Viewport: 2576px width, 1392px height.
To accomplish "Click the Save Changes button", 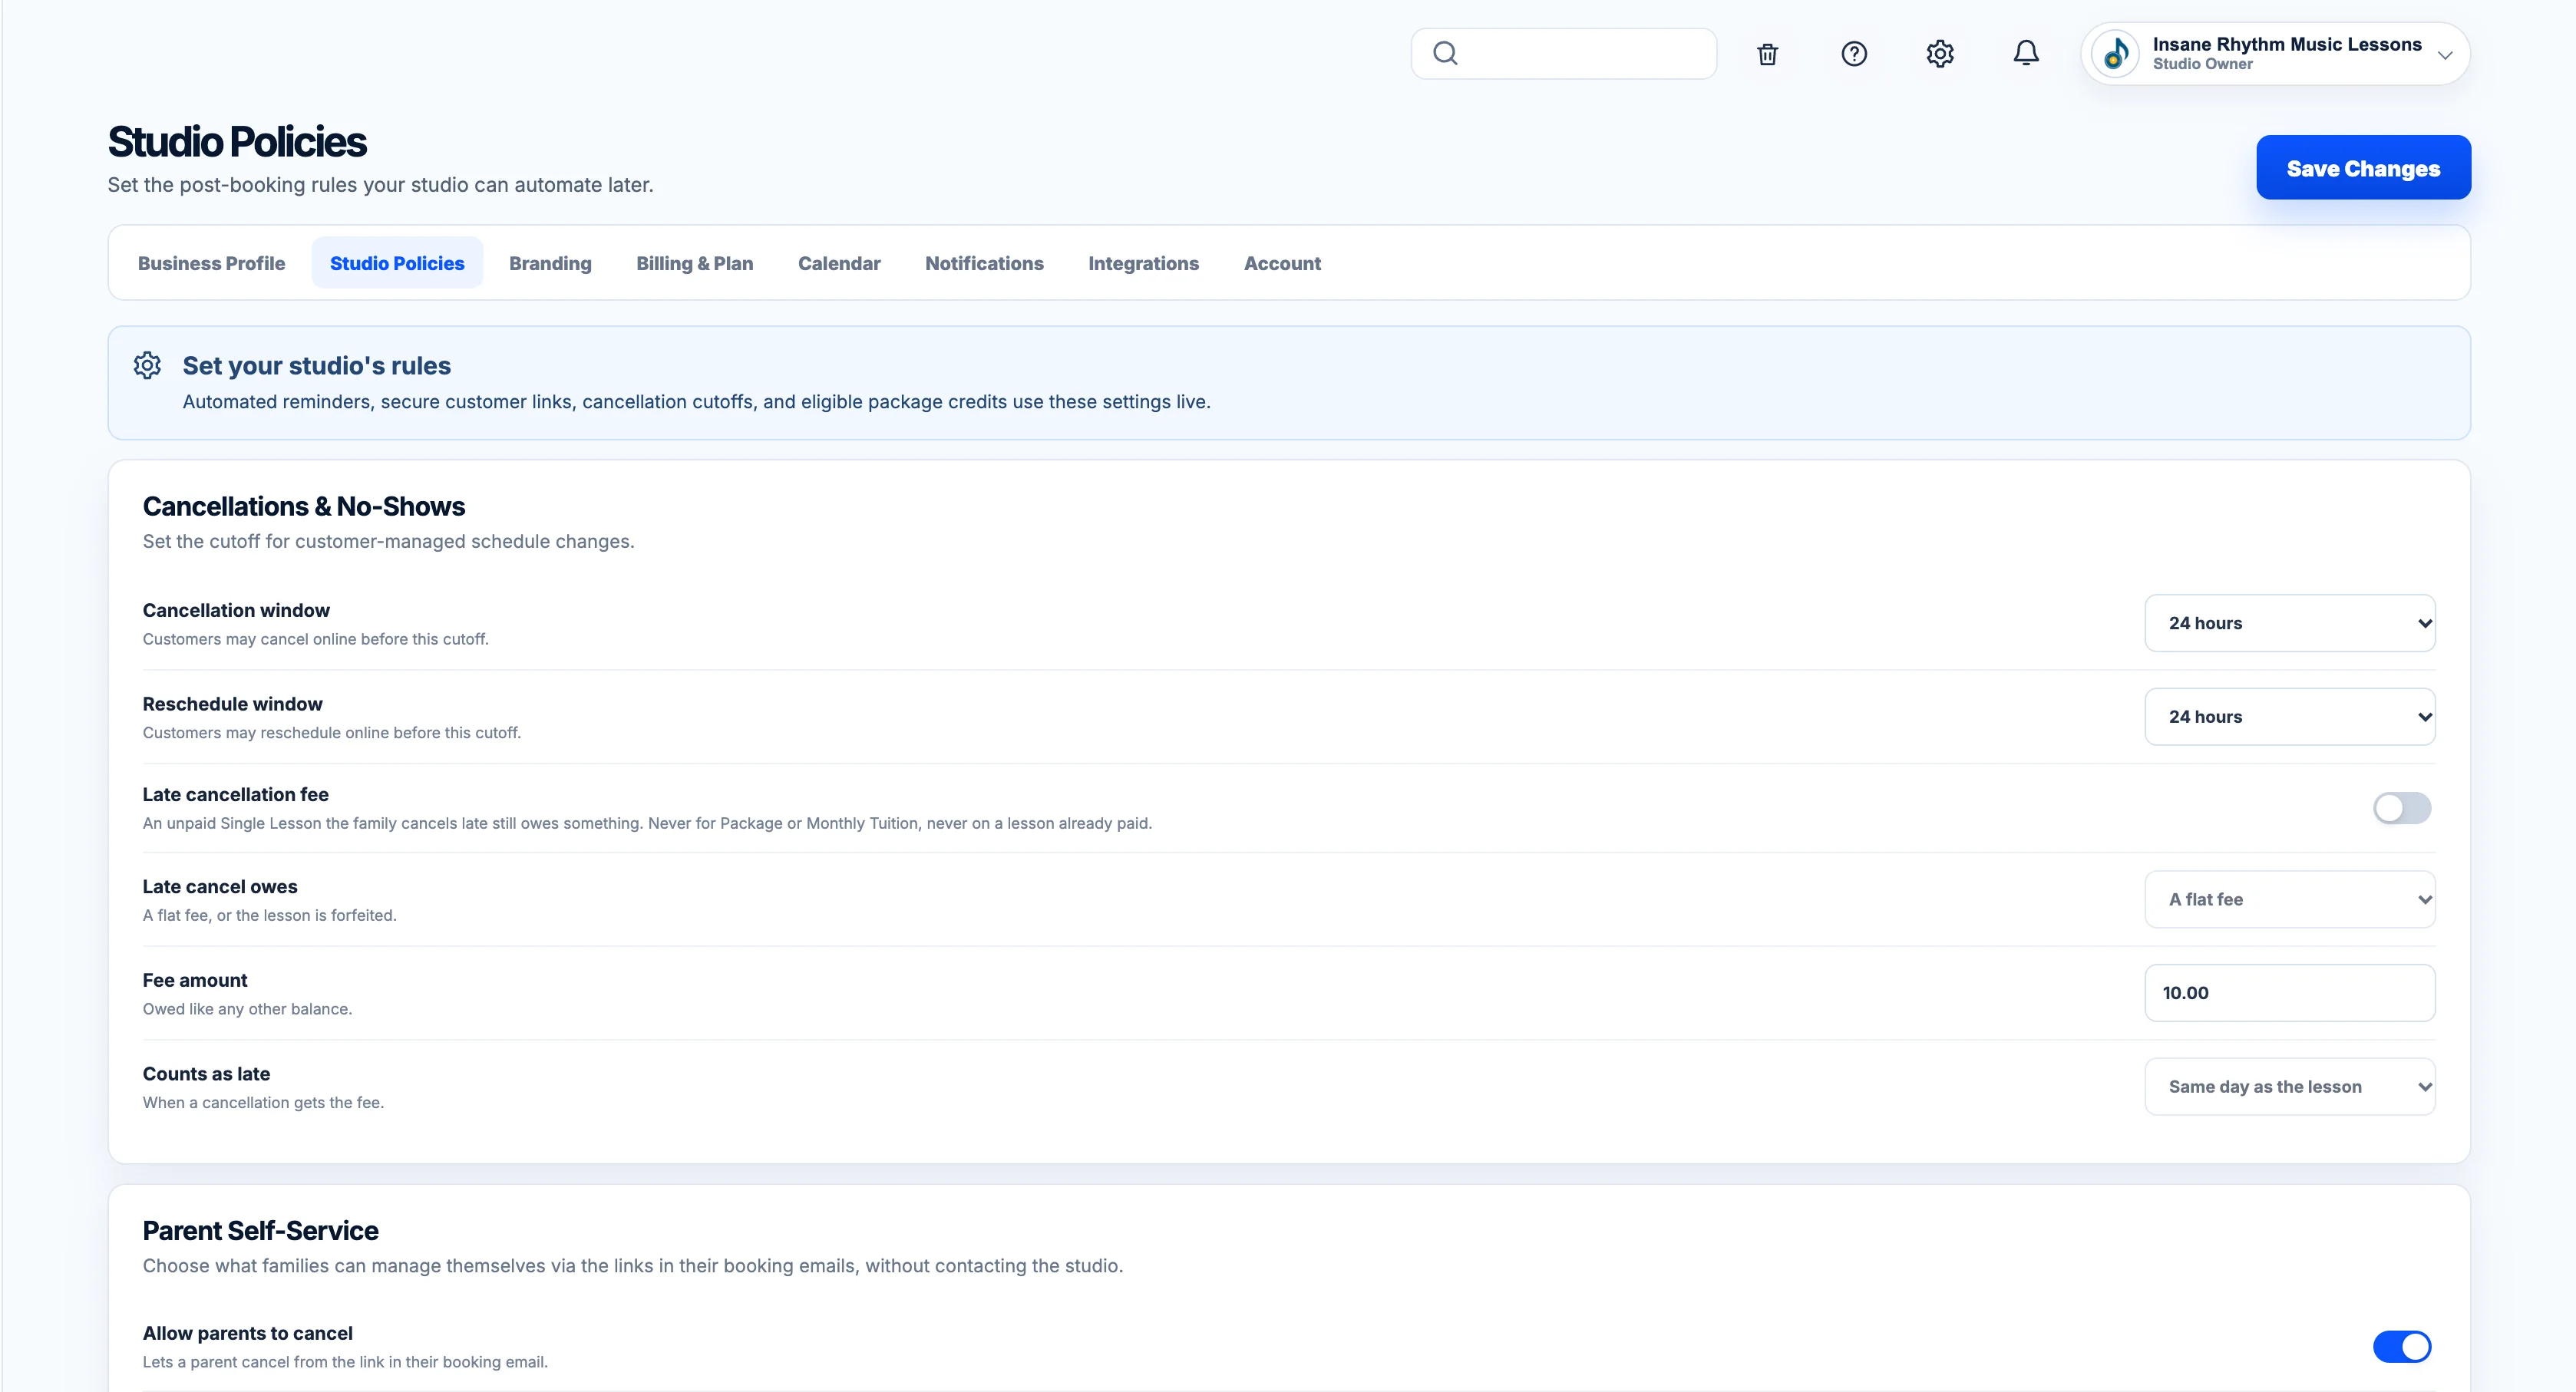I will [x=2363, y=168].
